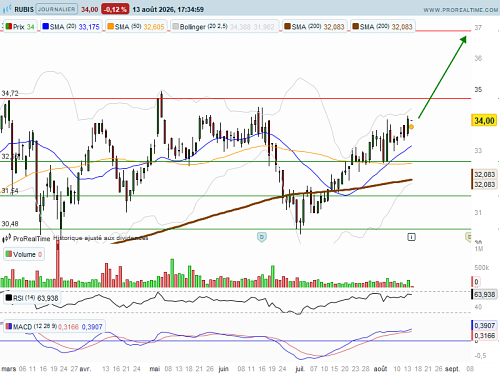Click the red-green Prix candle icon
This screenshot has height=375, width=500.
[9, 26]
